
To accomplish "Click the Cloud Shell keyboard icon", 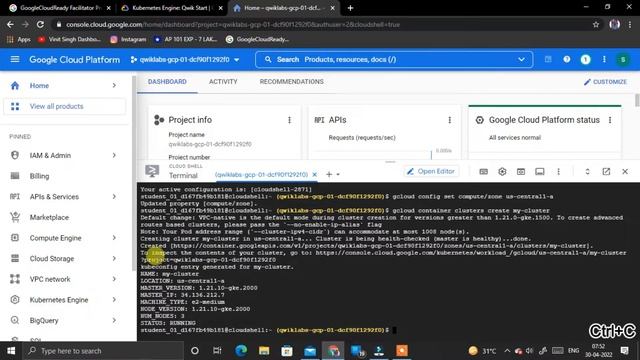I will pyautogui.click(x=484, y=172).
